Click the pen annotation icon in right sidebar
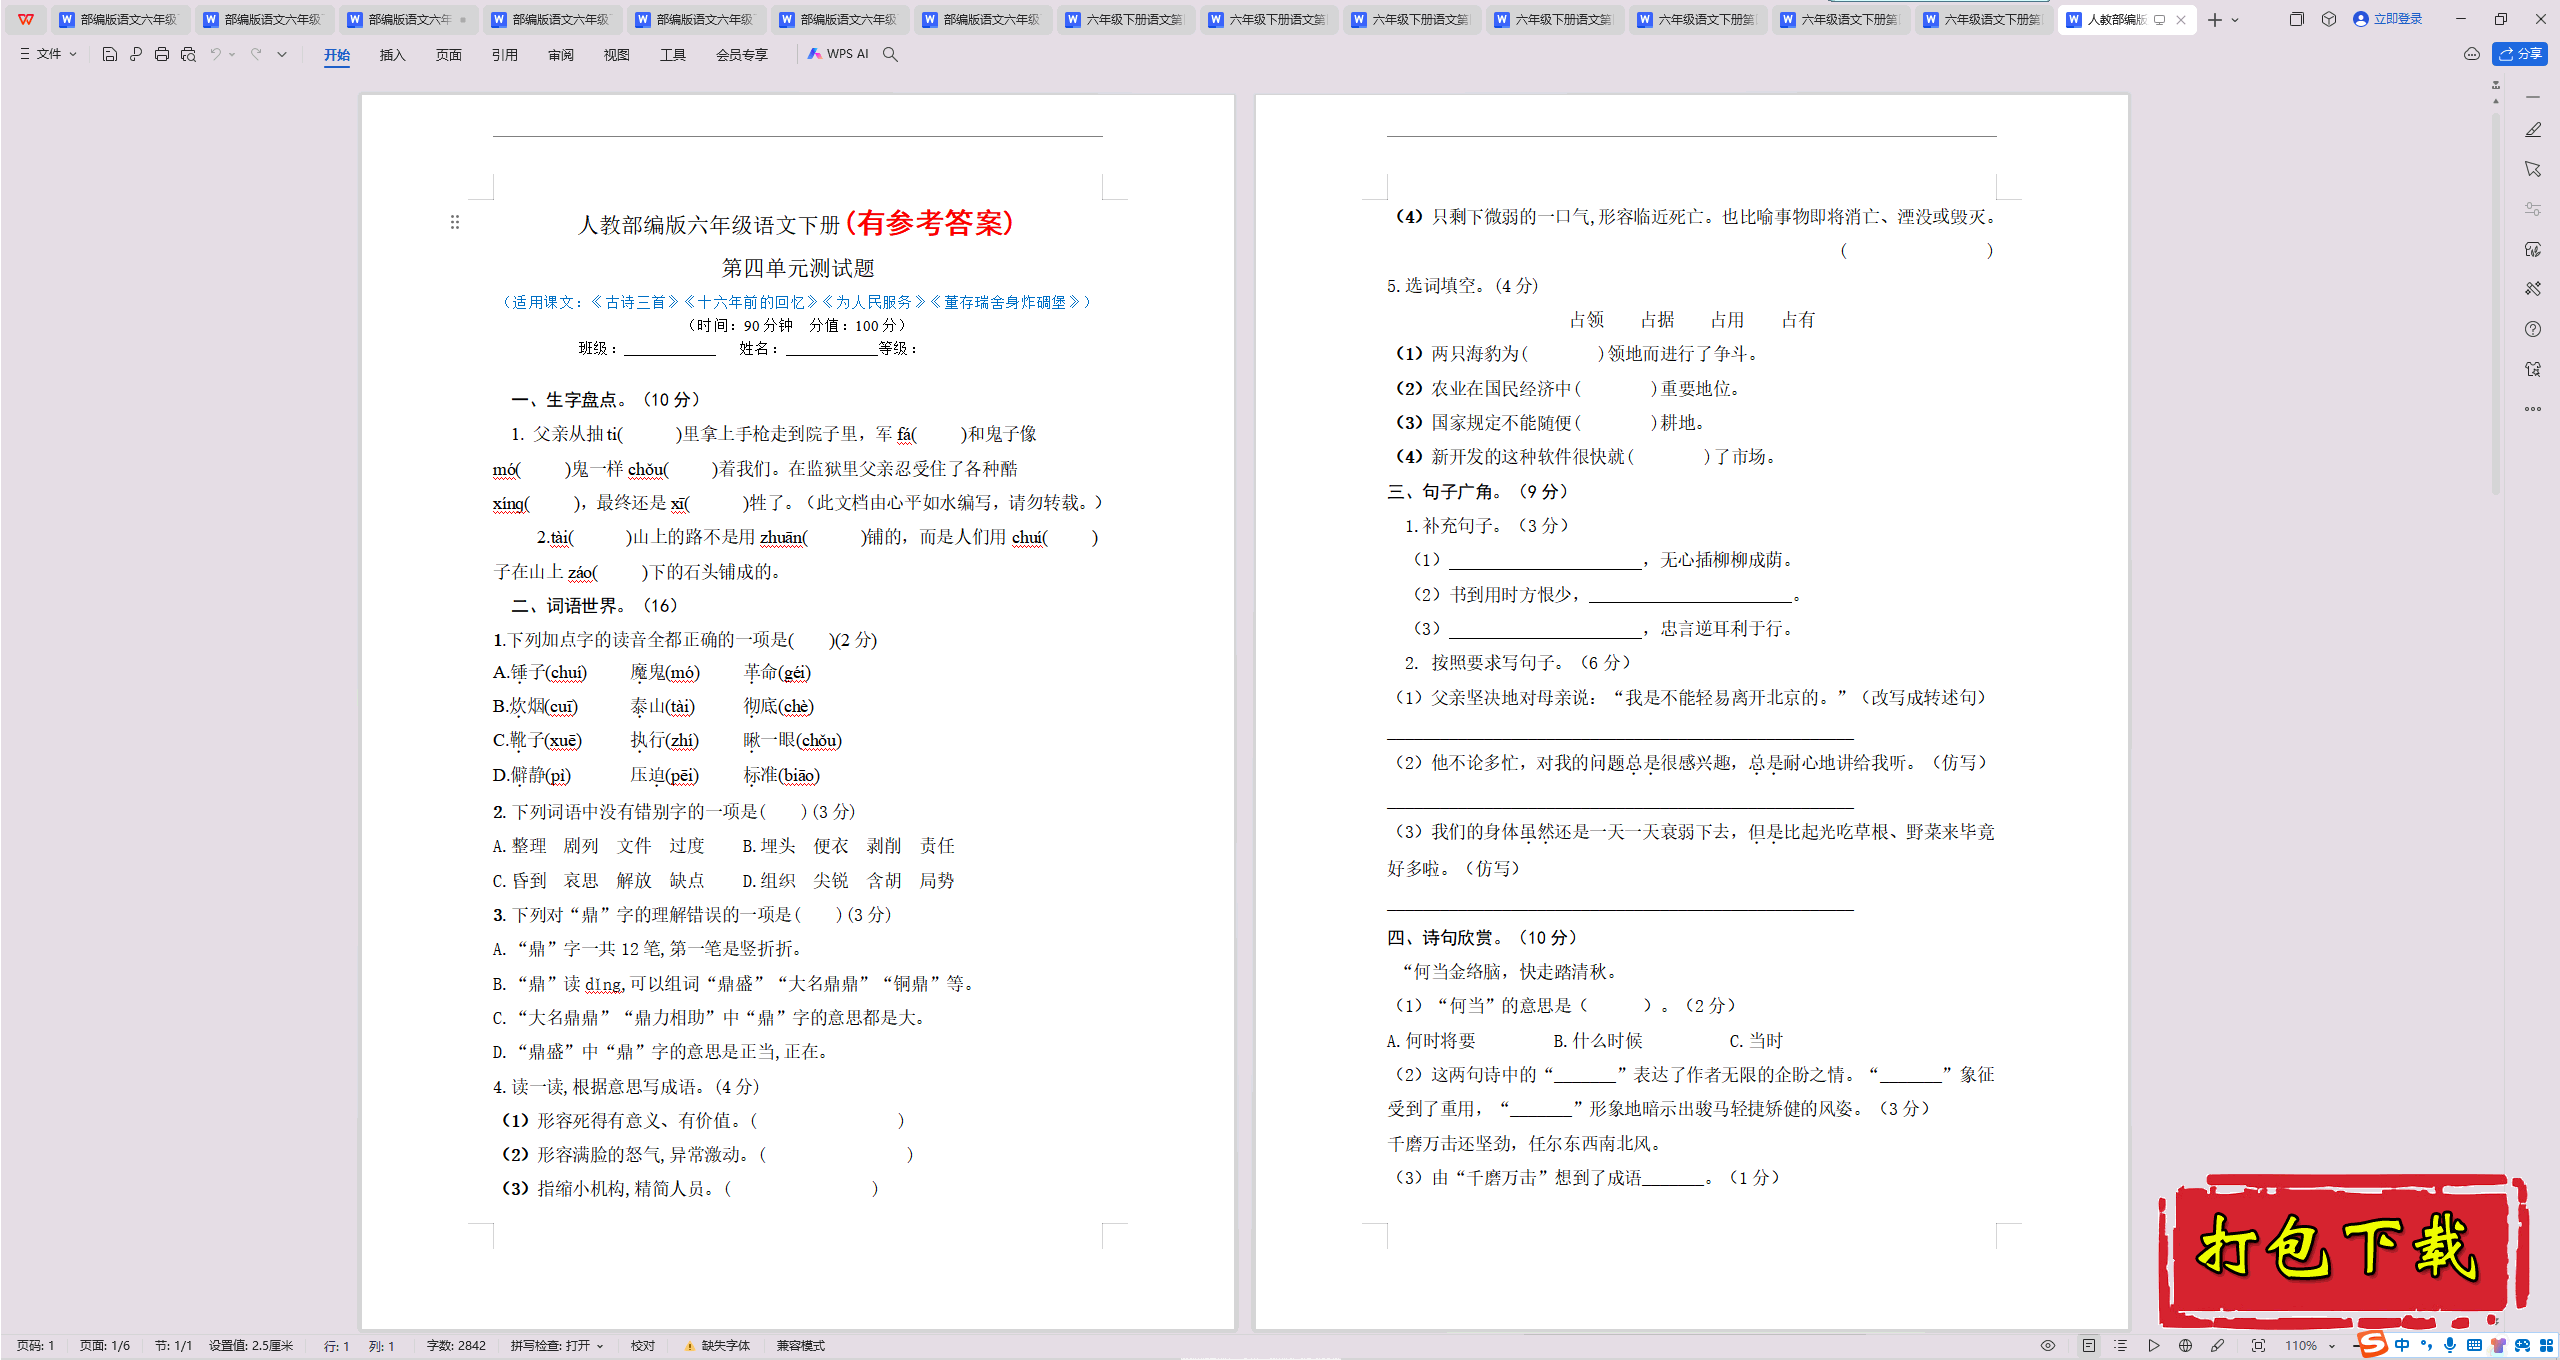Image resolution: width=2560 pixels, height=1360 pixels. click(x=2532, y=130)
